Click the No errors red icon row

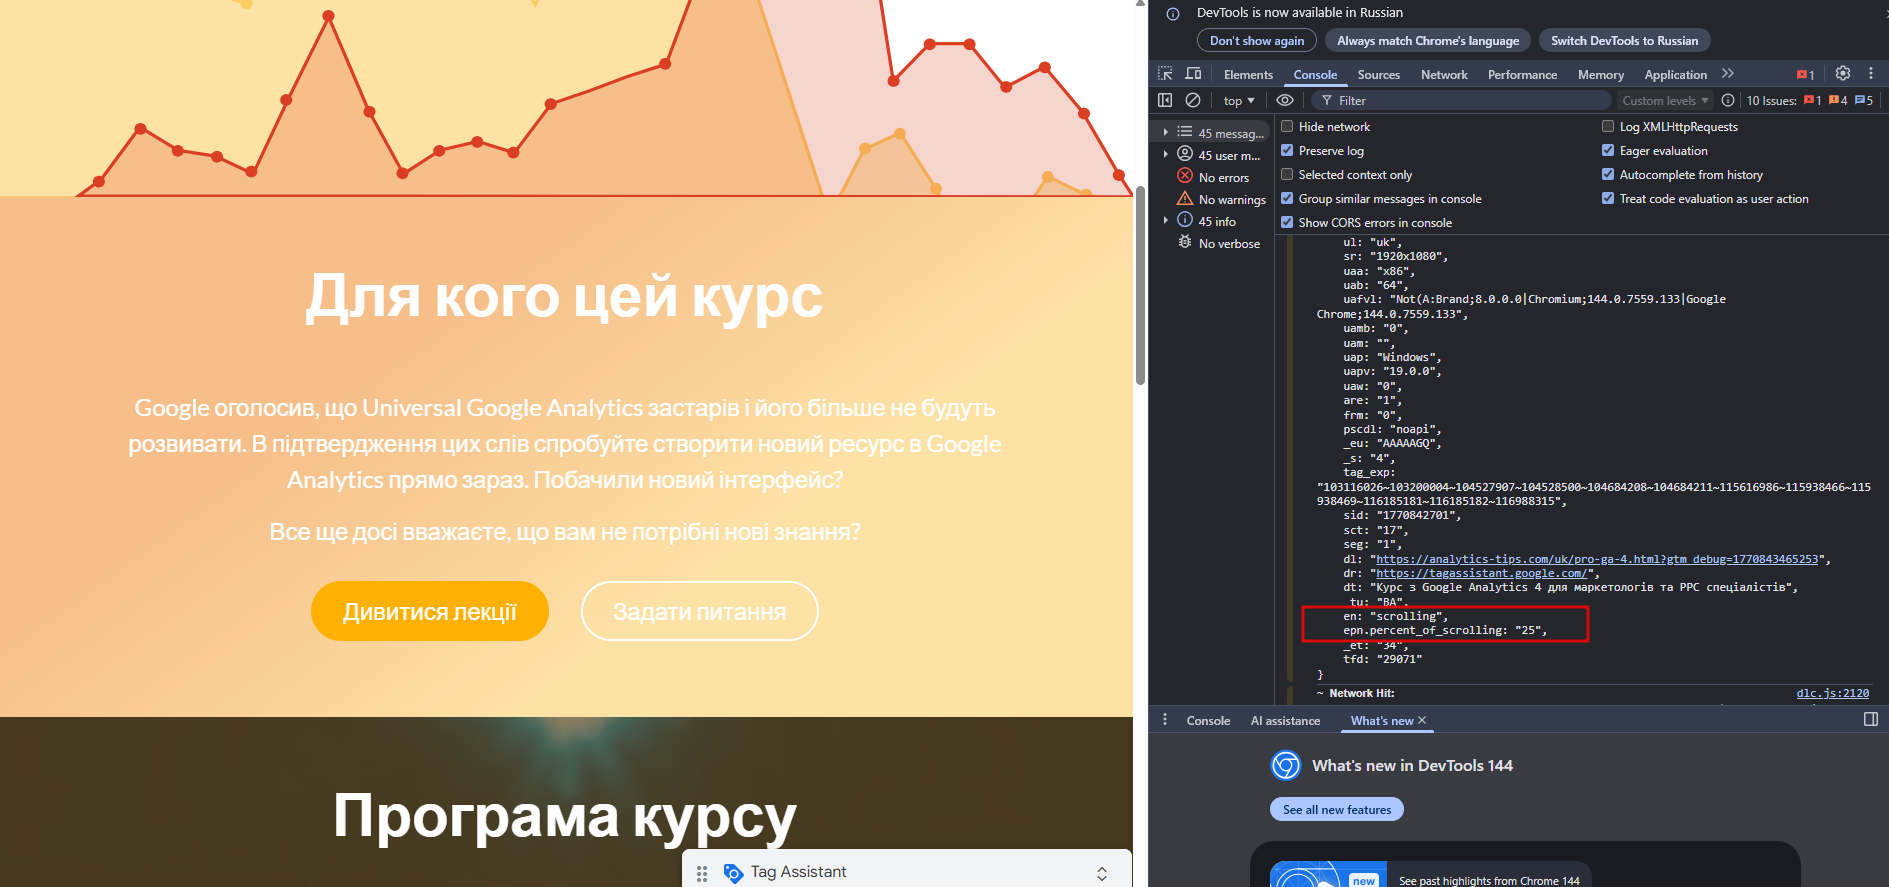tap(1214, 177)
